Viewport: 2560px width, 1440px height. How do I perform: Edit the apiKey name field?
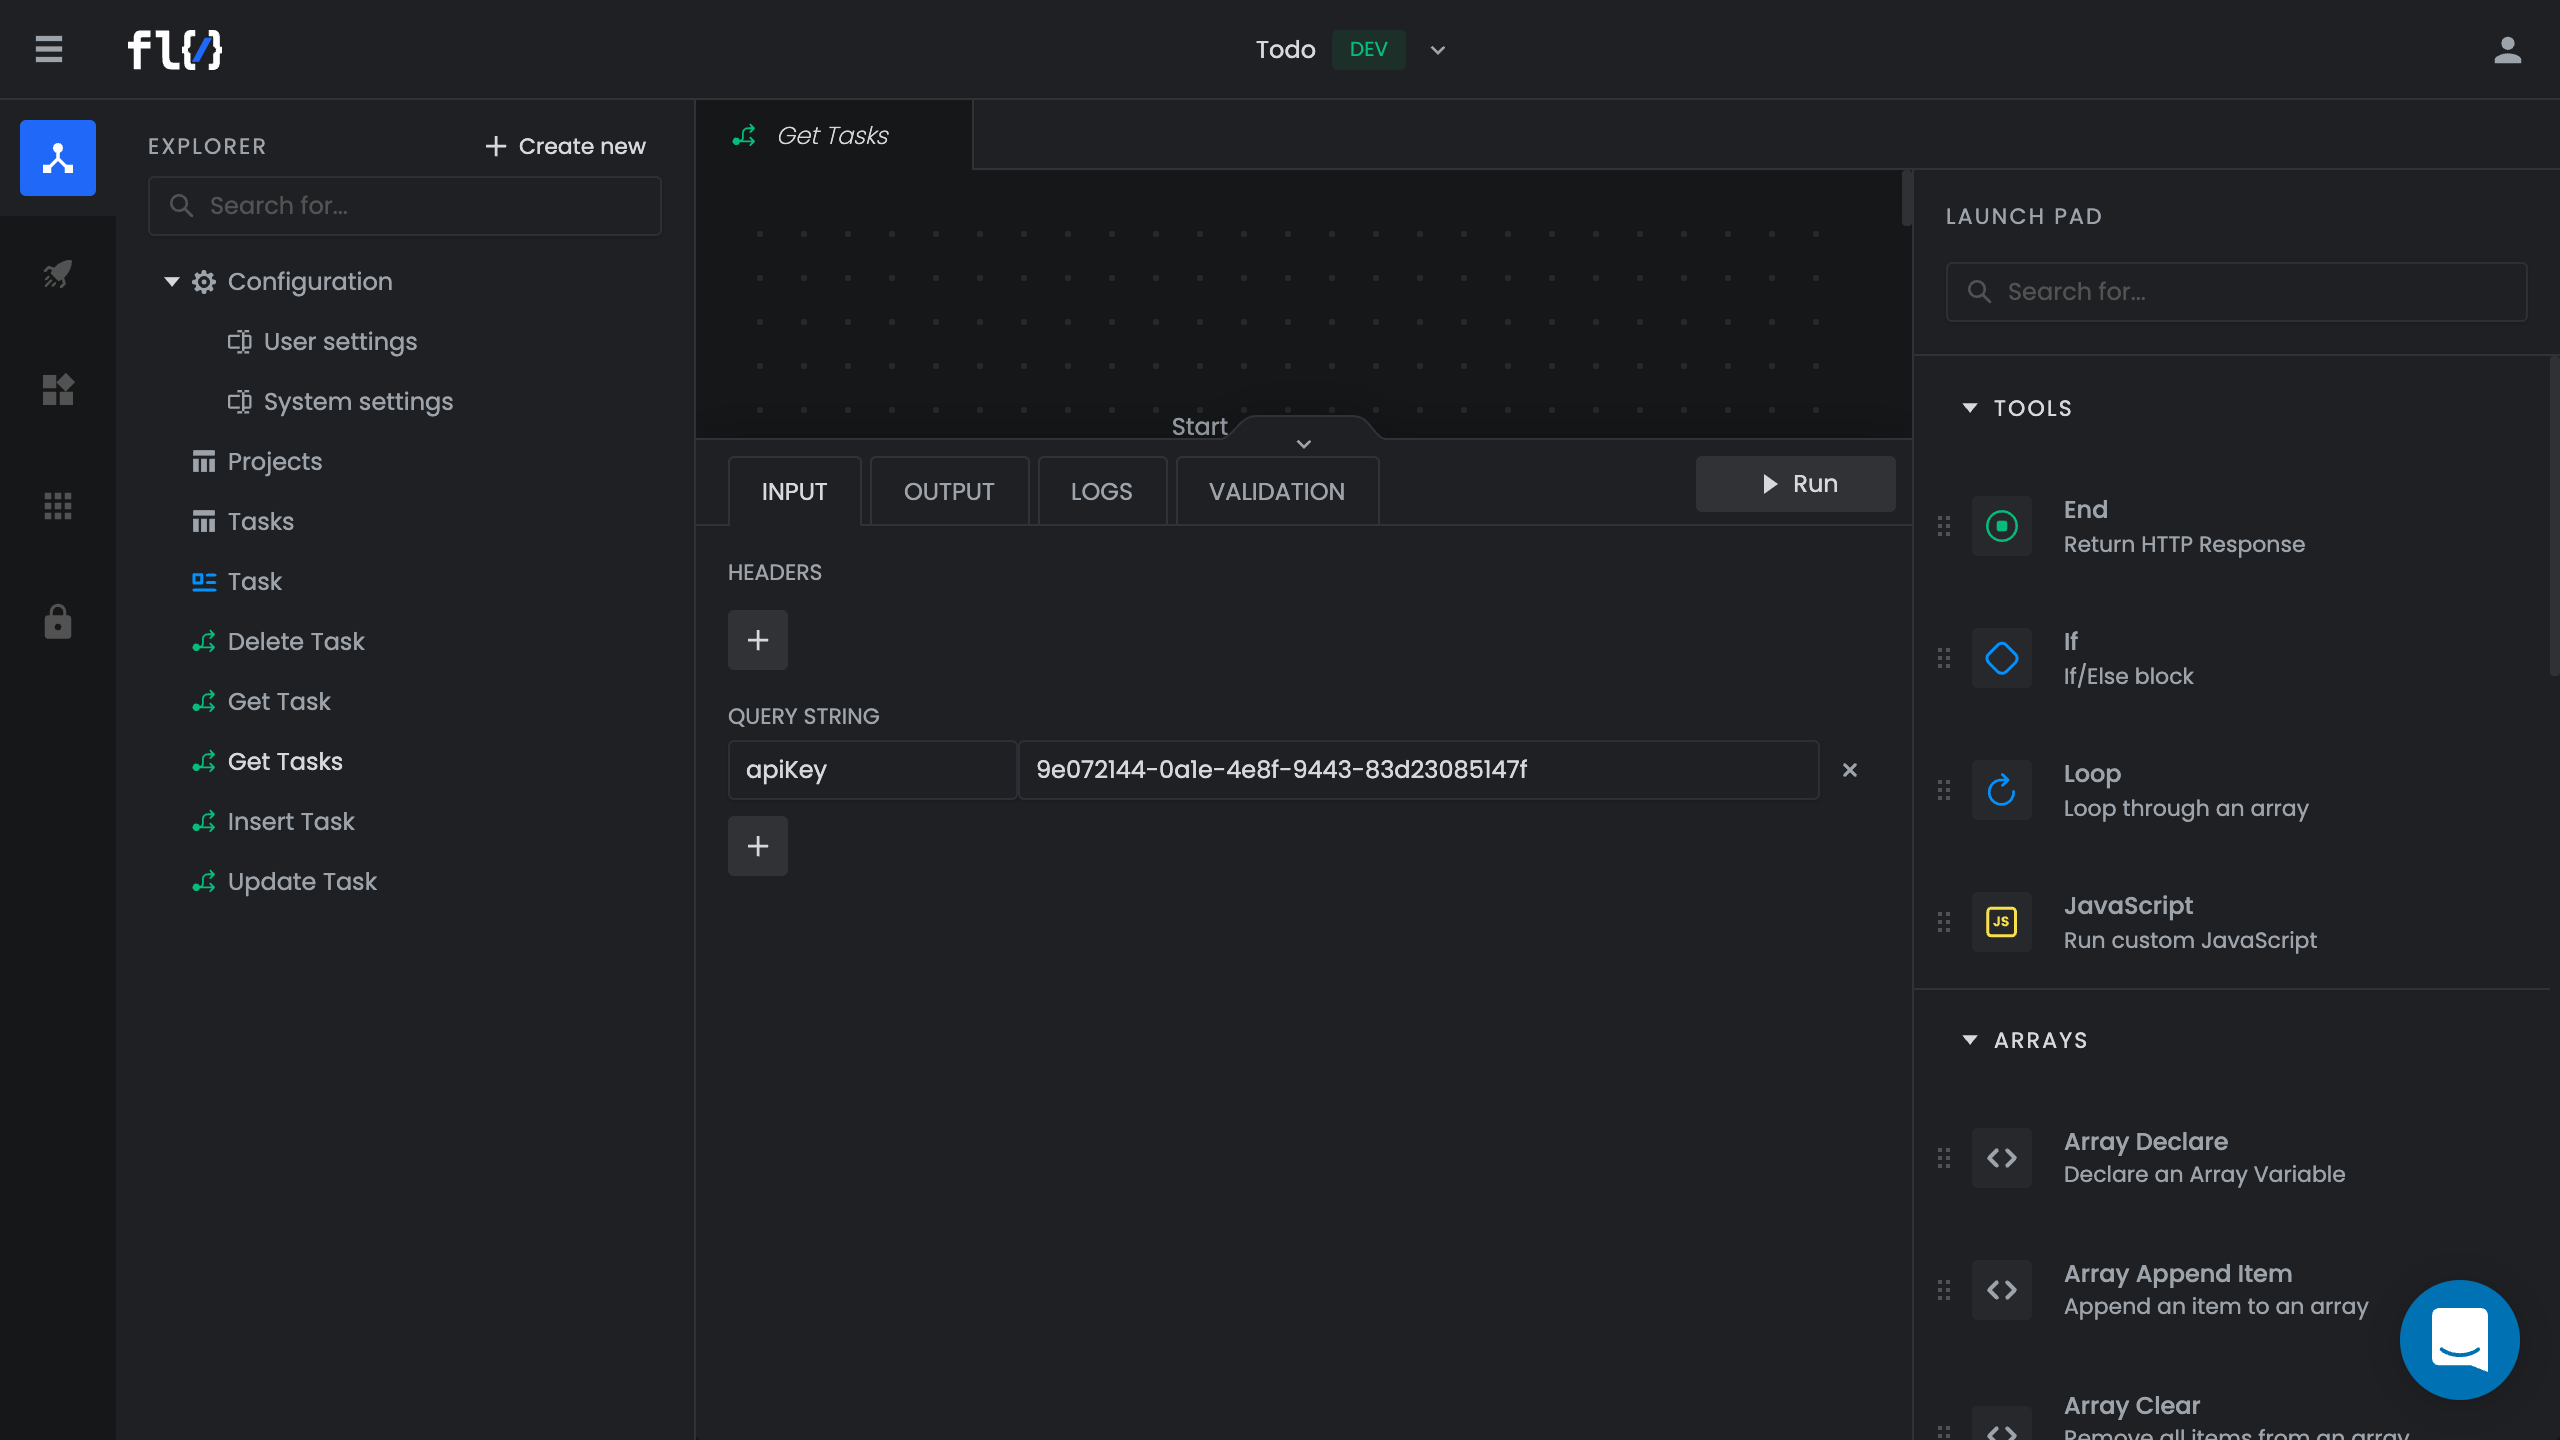pyautogui.click(x=872, y=770)
